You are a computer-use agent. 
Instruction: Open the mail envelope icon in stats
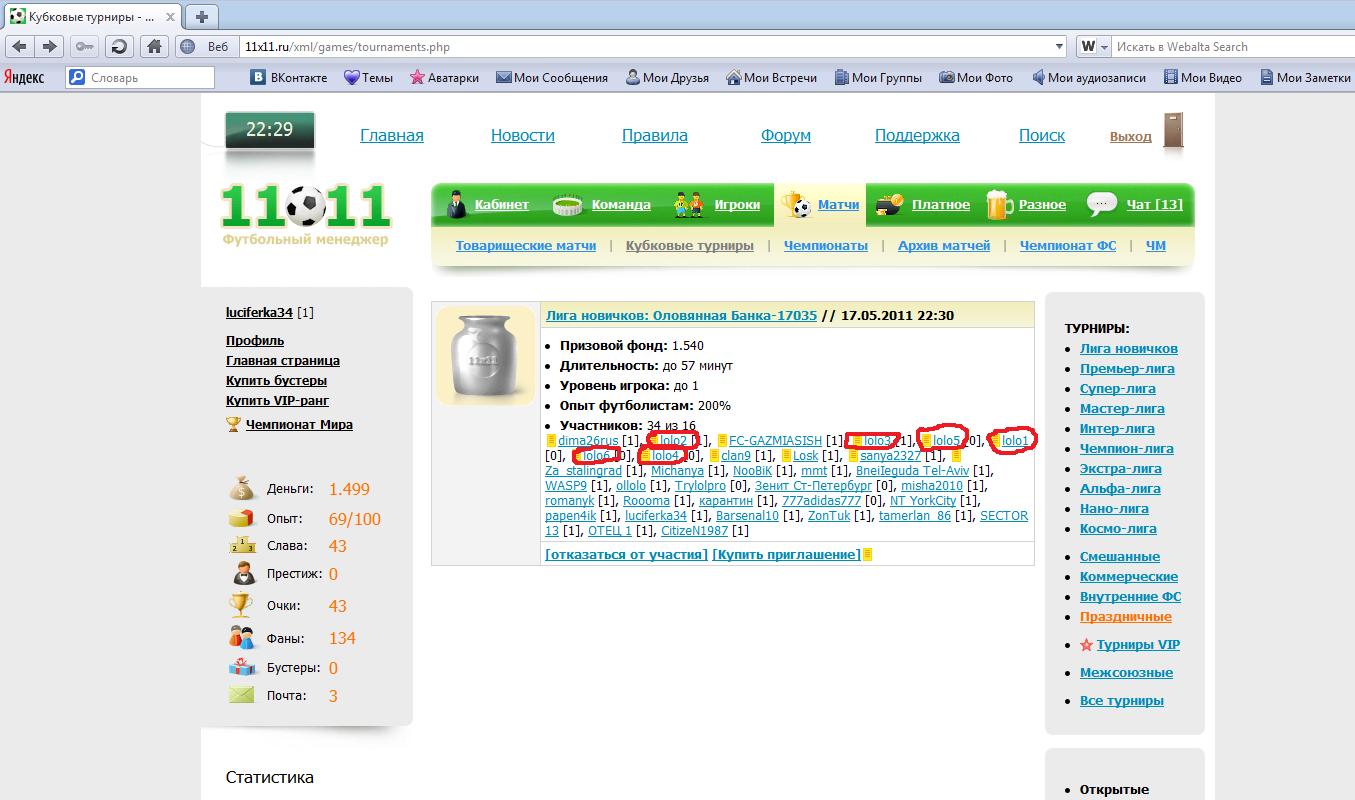[x=241, y=695]
